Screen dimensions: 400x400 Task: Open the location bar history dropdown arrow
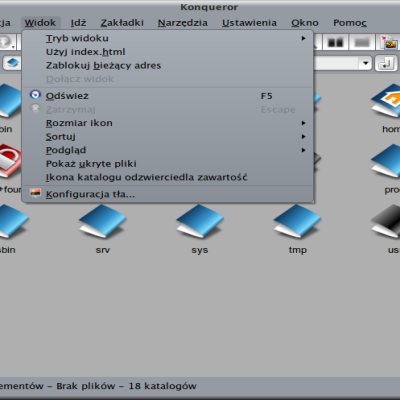click(x=366, y=63)
